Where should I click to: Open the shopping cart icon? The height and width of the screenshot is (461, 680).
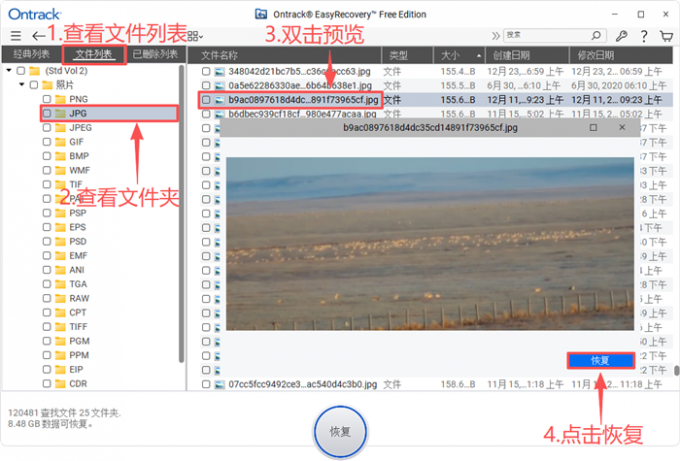[x=666, y=36]
